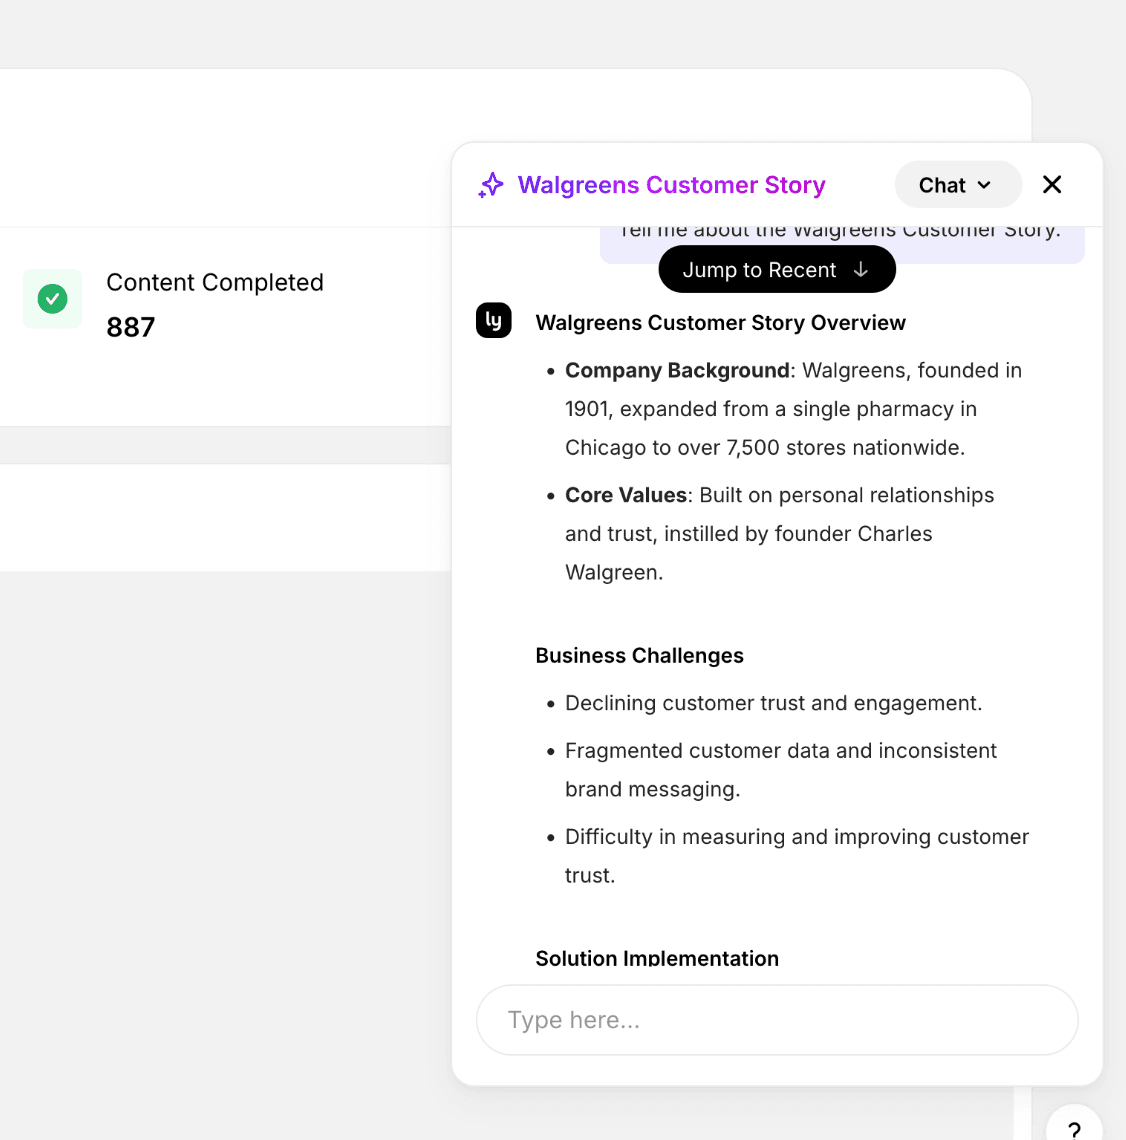This screenshot has height=1140, width=1126.
Task: Click the Content Completed label
Action: (215, 282)
